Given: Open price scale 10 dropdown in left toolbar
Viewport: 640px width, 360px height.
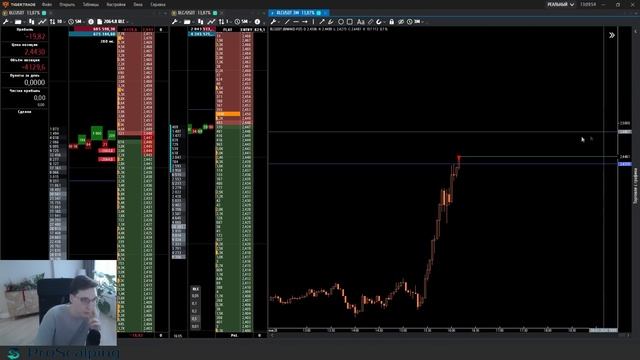Looking at the screenshot, I should [57, 22].
